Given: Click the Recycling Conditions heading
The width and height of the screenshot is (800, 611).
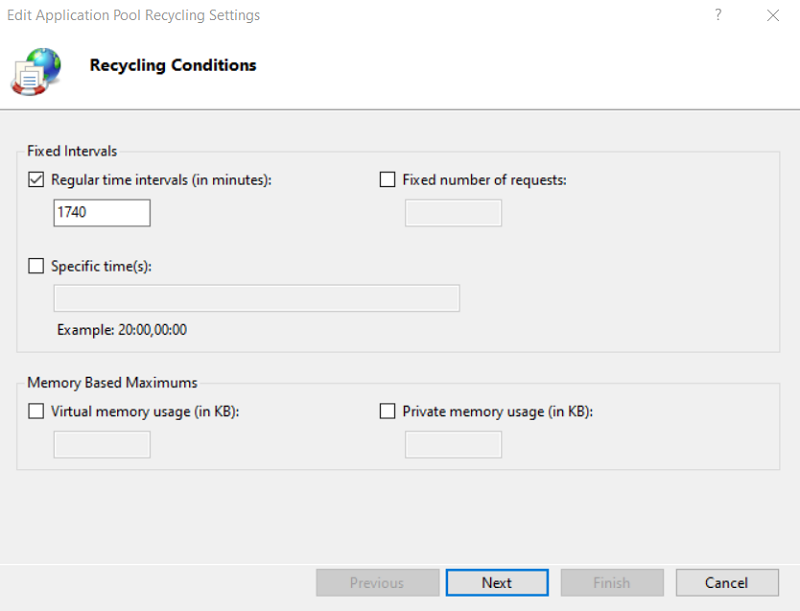Looking at the screenshot, I should tap(171, 65).
